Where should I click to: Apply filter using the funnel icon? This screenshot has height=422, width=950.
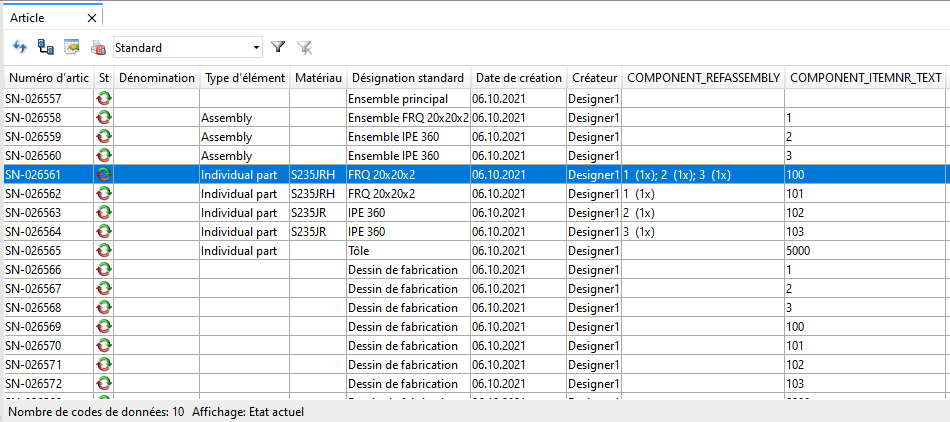point(279,47)
